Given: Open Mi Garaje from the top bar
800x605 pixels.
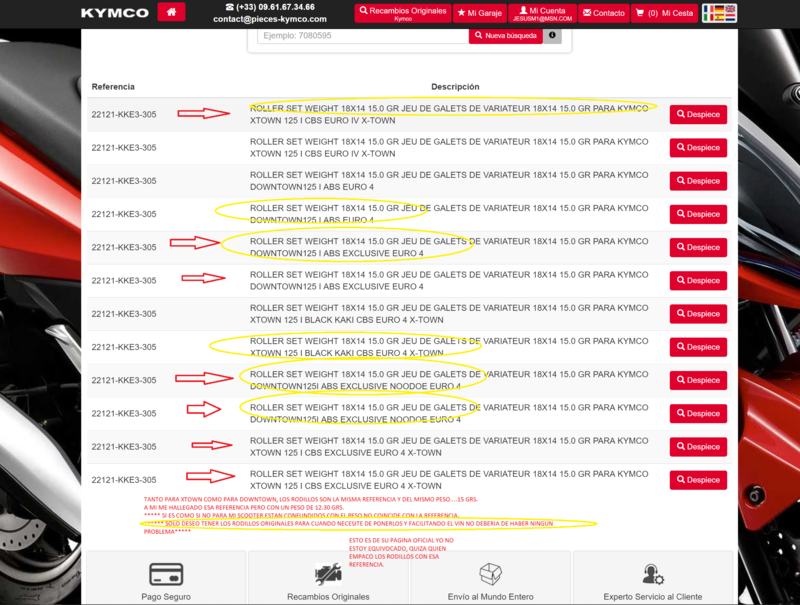Looking at the screenshot, I should tap(480, 13).
